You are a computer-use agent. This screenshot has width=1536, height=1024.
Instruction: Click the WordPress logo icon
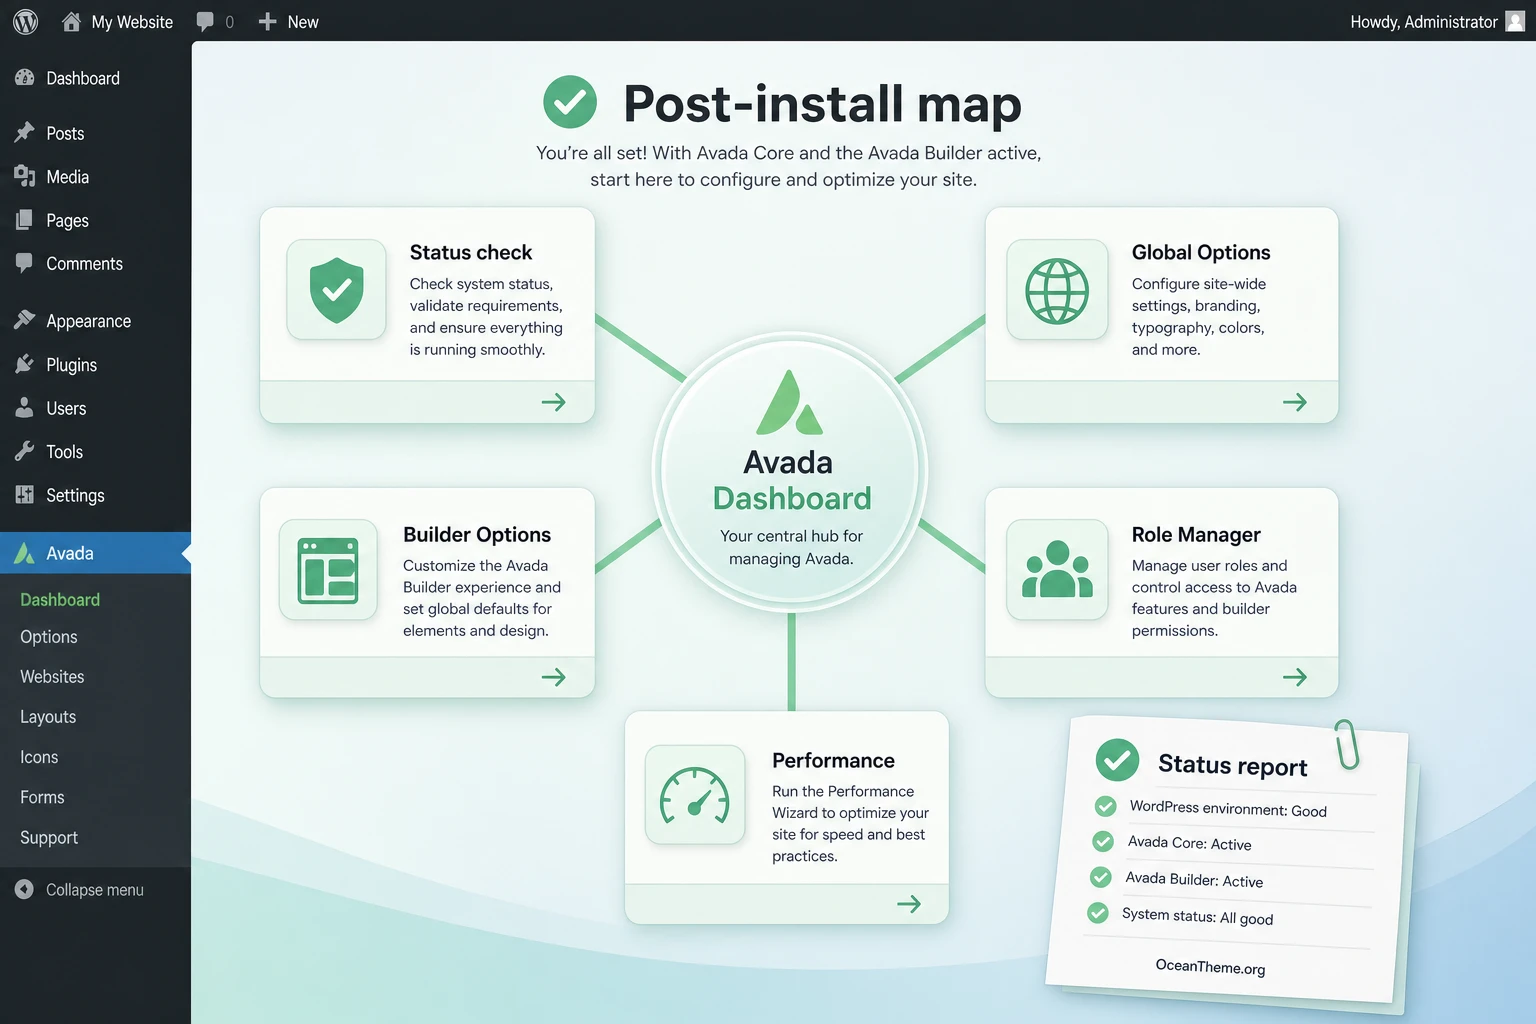coord(26,21)
